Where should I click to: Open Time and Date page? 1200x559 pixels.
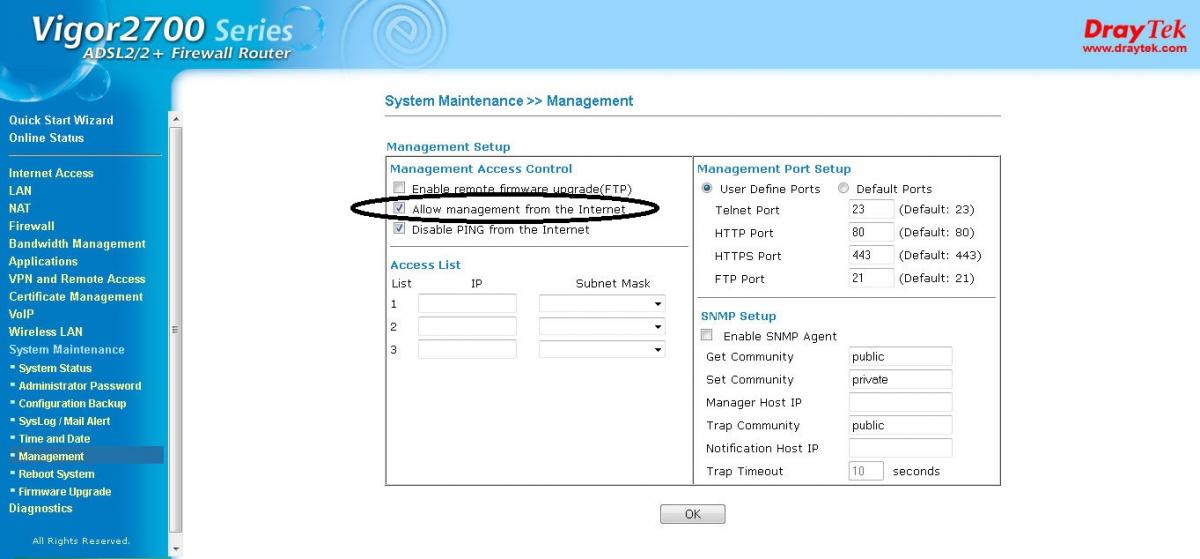pyautogui.click(x=54, y=439)
